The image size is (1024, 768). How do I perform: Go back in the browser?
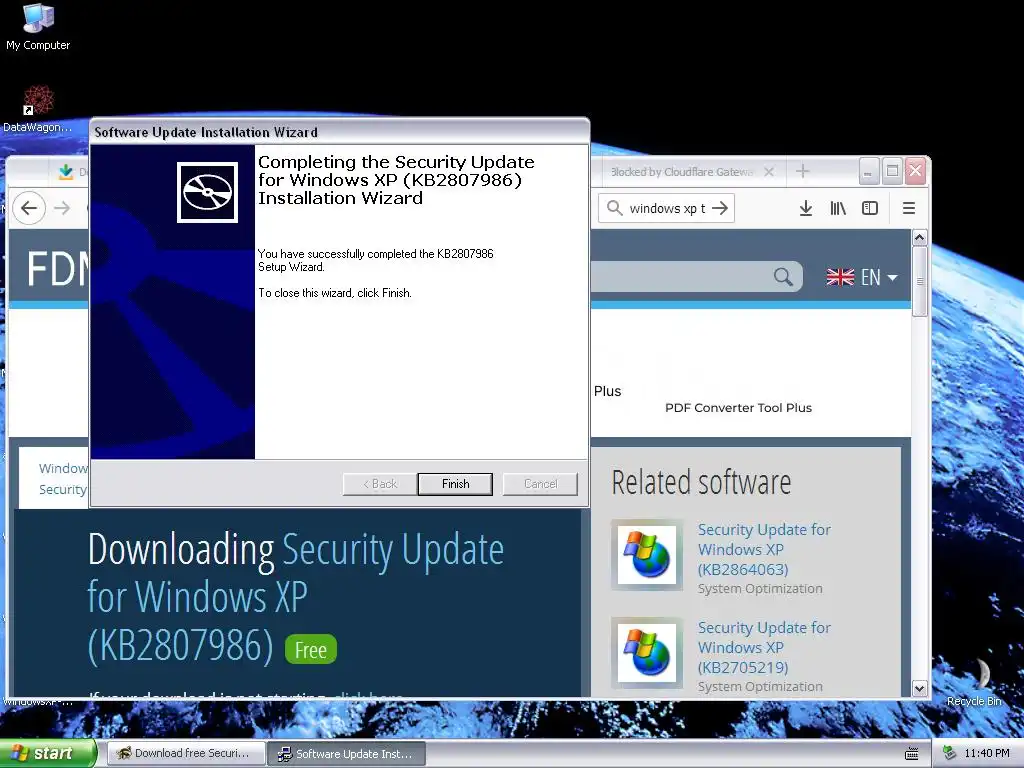click(x=29, y=208)
